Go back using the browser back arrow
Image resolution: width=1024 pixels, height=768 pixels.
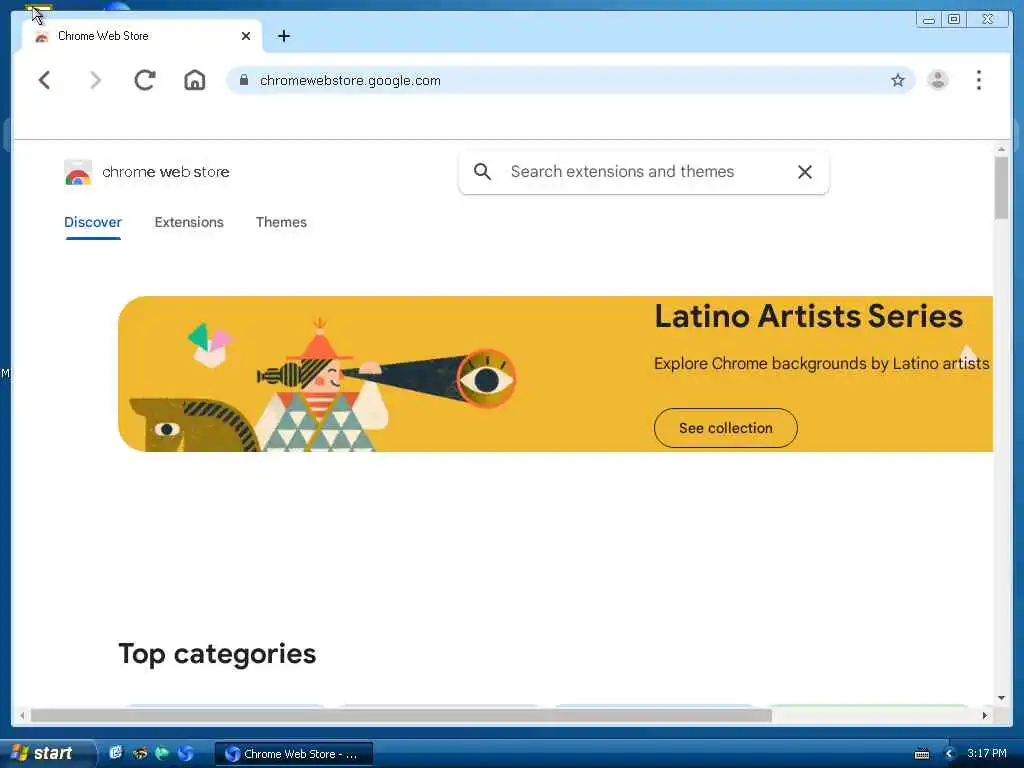(44, 80)
